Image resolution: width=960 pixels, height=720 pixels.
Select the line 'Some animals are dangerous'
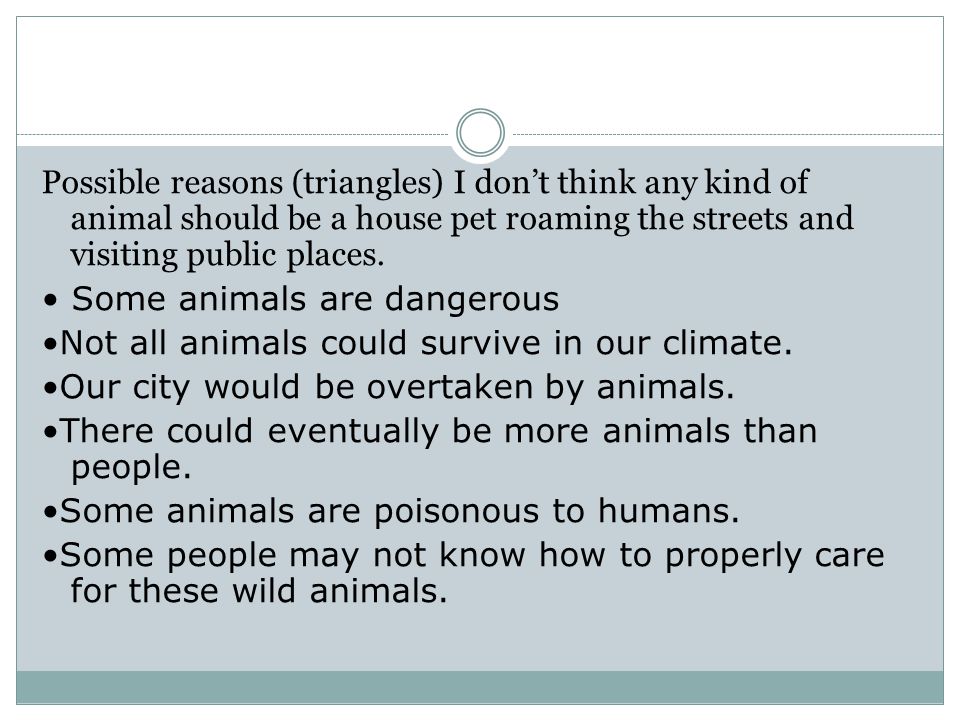point(315,299)
